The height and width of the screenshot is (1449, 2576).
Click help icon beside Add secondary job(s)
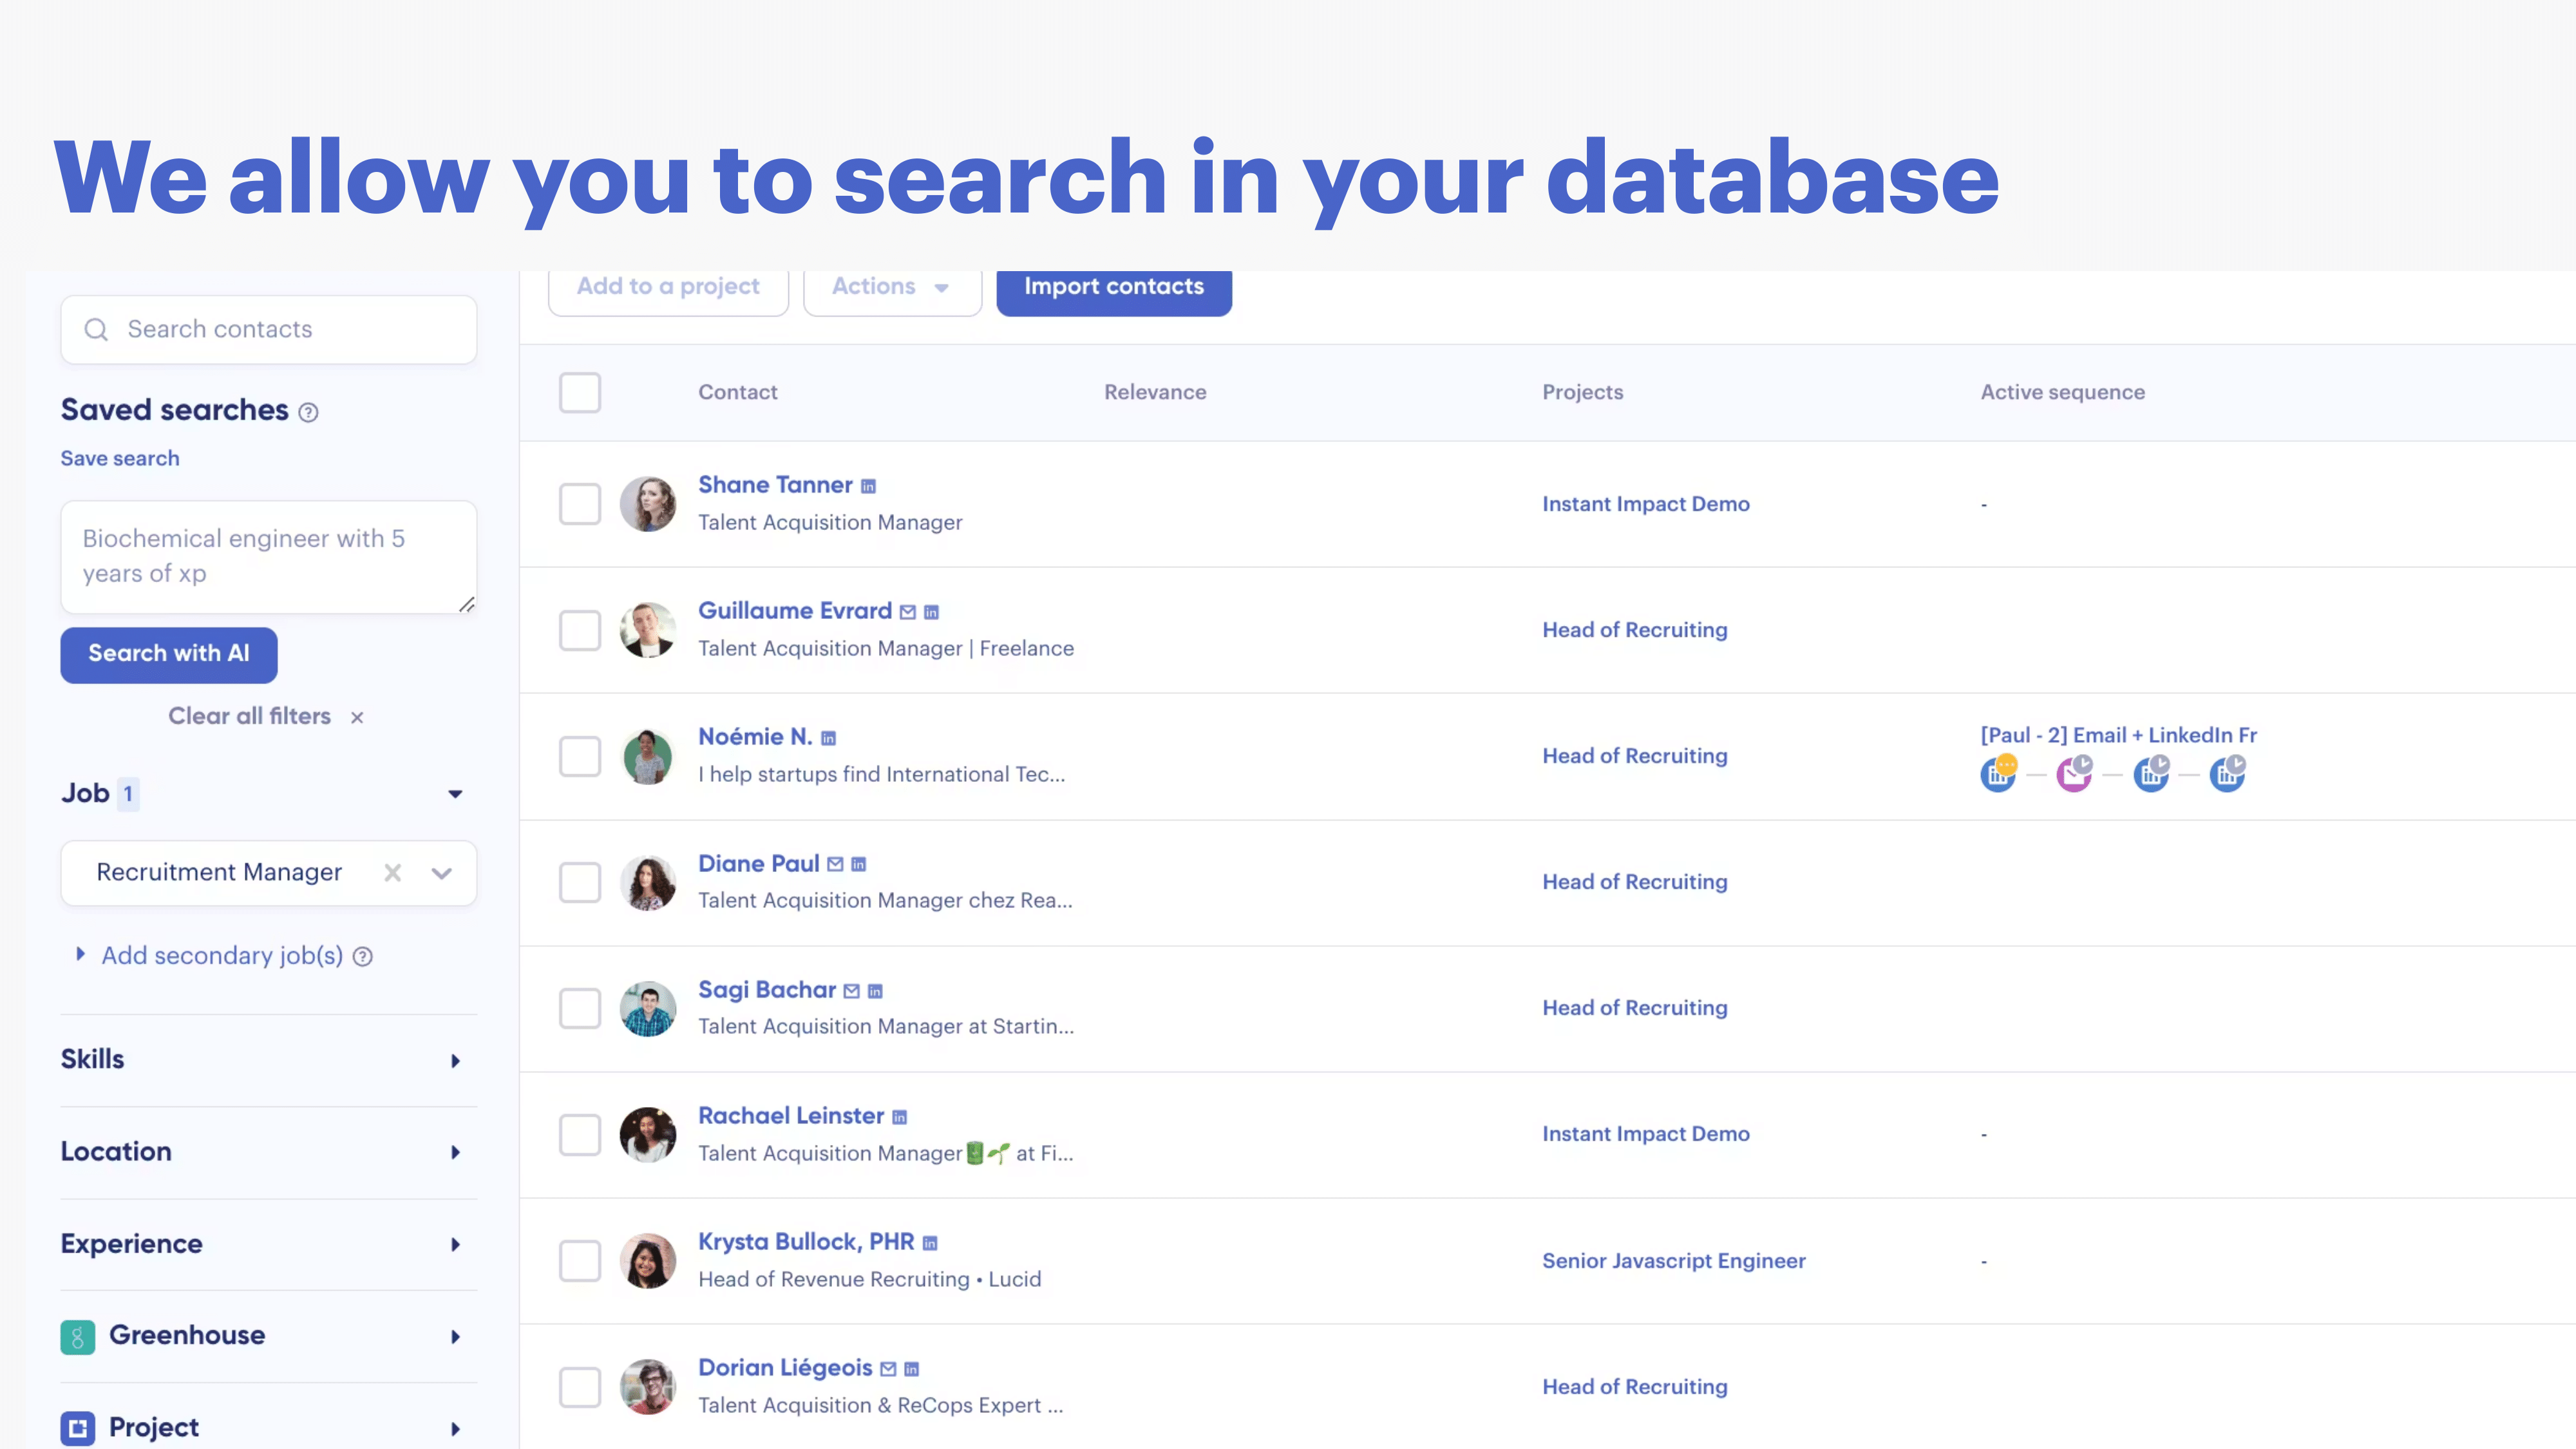pyautogui.click(x=363, y=957)
